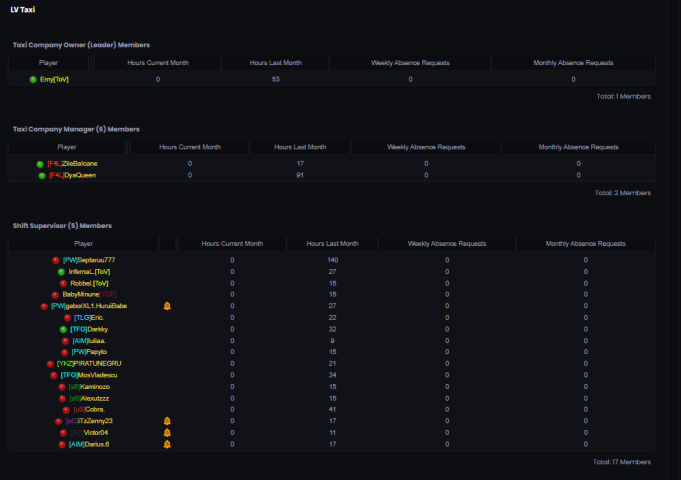Select the 53 hours value for Emy[ToV]

pos(276,79)
